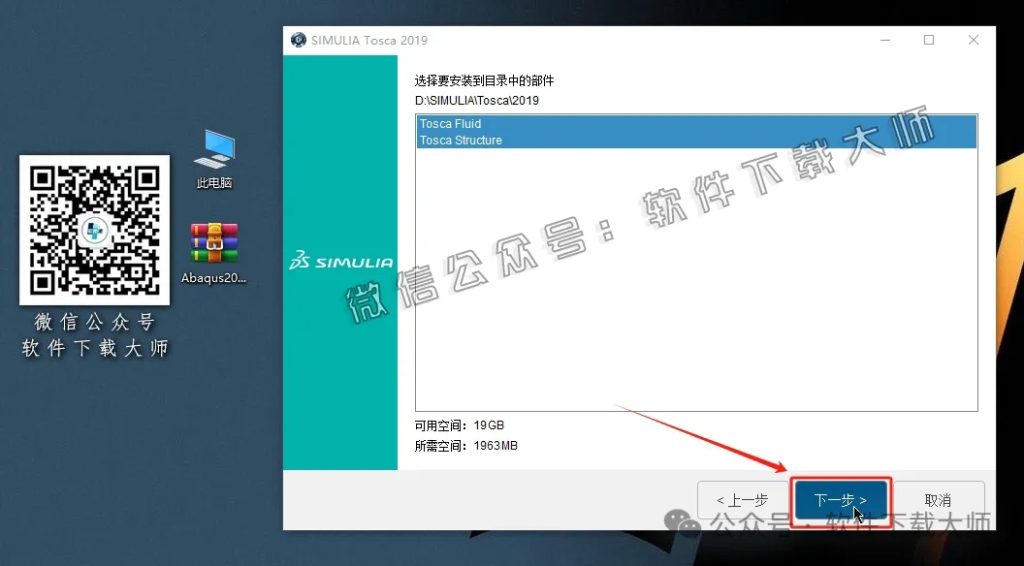Click the 下一步 > button
The width and height of the screenshot is (1024, 566).
click(x=840, y=500)
